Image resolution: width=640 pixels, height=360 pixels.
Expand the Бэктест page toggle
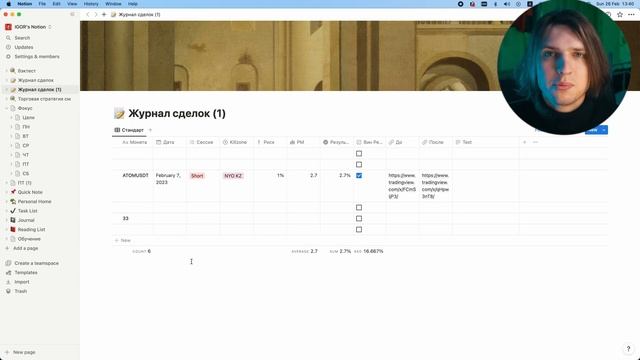pos(7,71)
